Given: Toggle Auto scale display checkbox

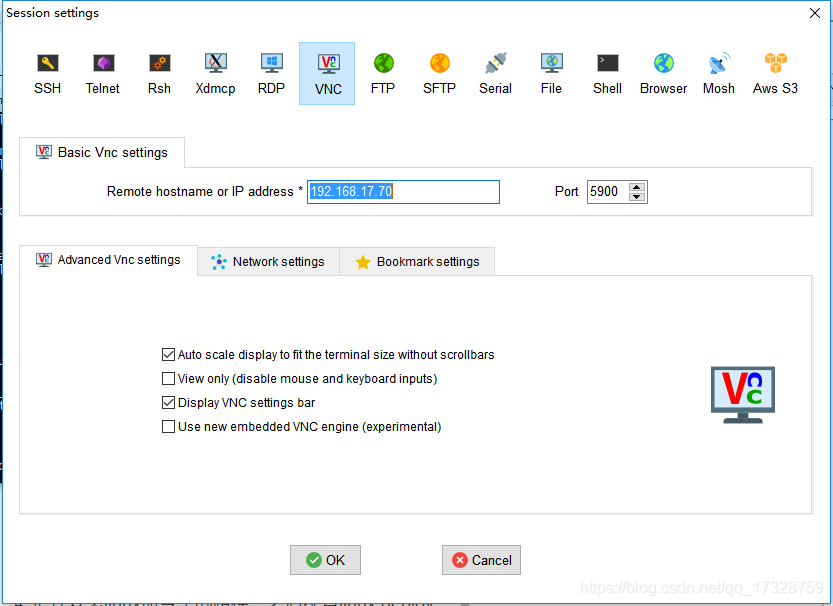Looking at the screenshot, I should (168, 354).
